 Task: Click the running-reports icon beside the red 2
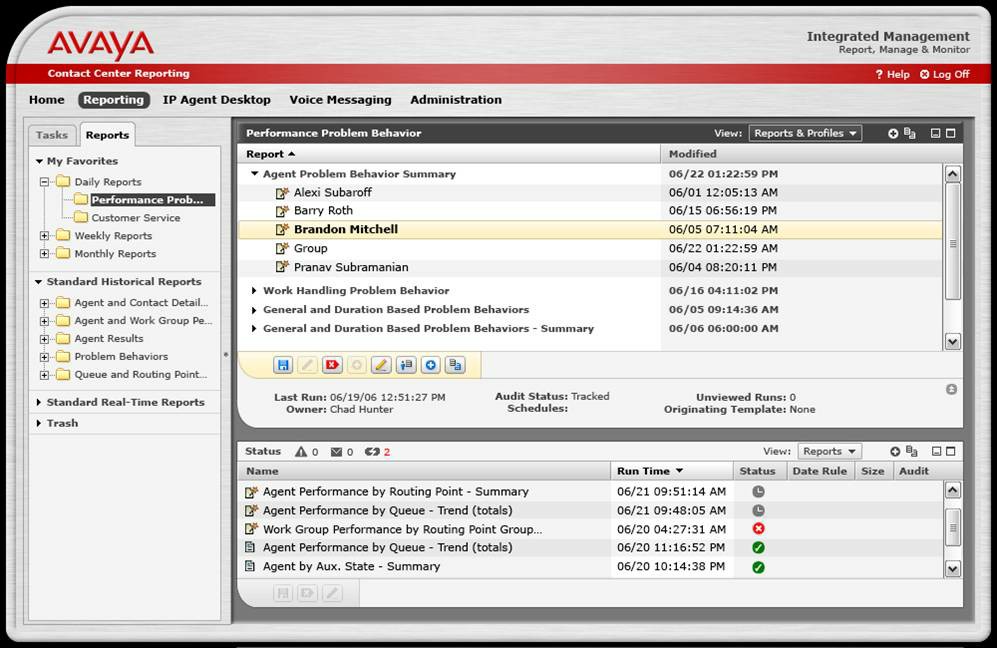pyautogui.click(x=372, y=452)
